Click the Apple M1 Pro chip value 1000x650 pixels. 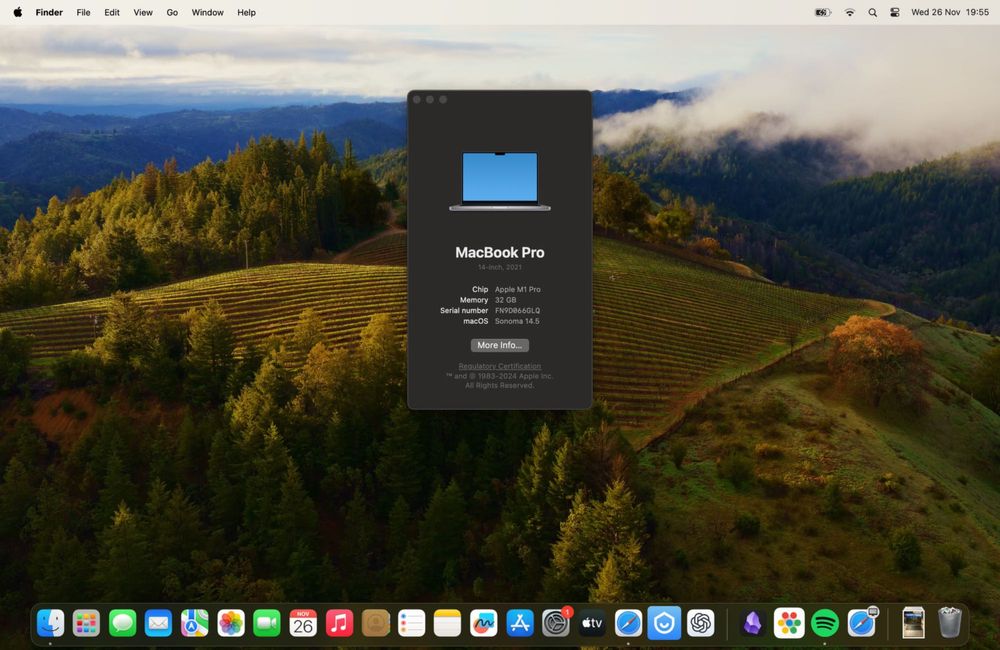pos(518,290)
